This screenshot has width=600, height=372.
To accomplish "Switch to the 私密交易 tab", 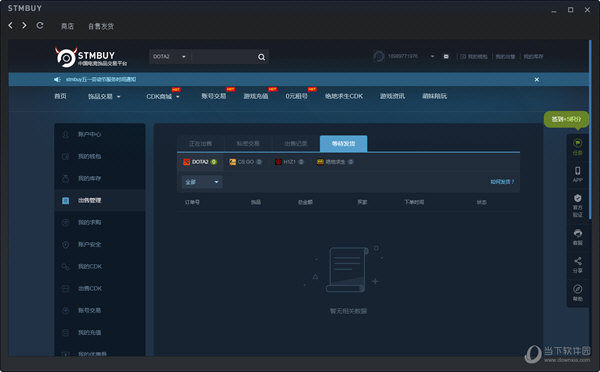I will click(x=248, y=144).
